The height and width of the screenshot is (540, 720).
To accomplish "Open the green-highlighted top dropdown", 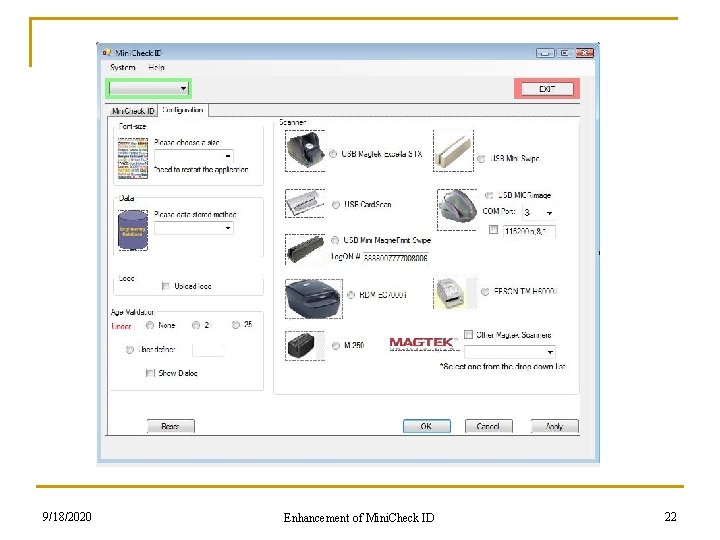I will click(x=149, y=88).
